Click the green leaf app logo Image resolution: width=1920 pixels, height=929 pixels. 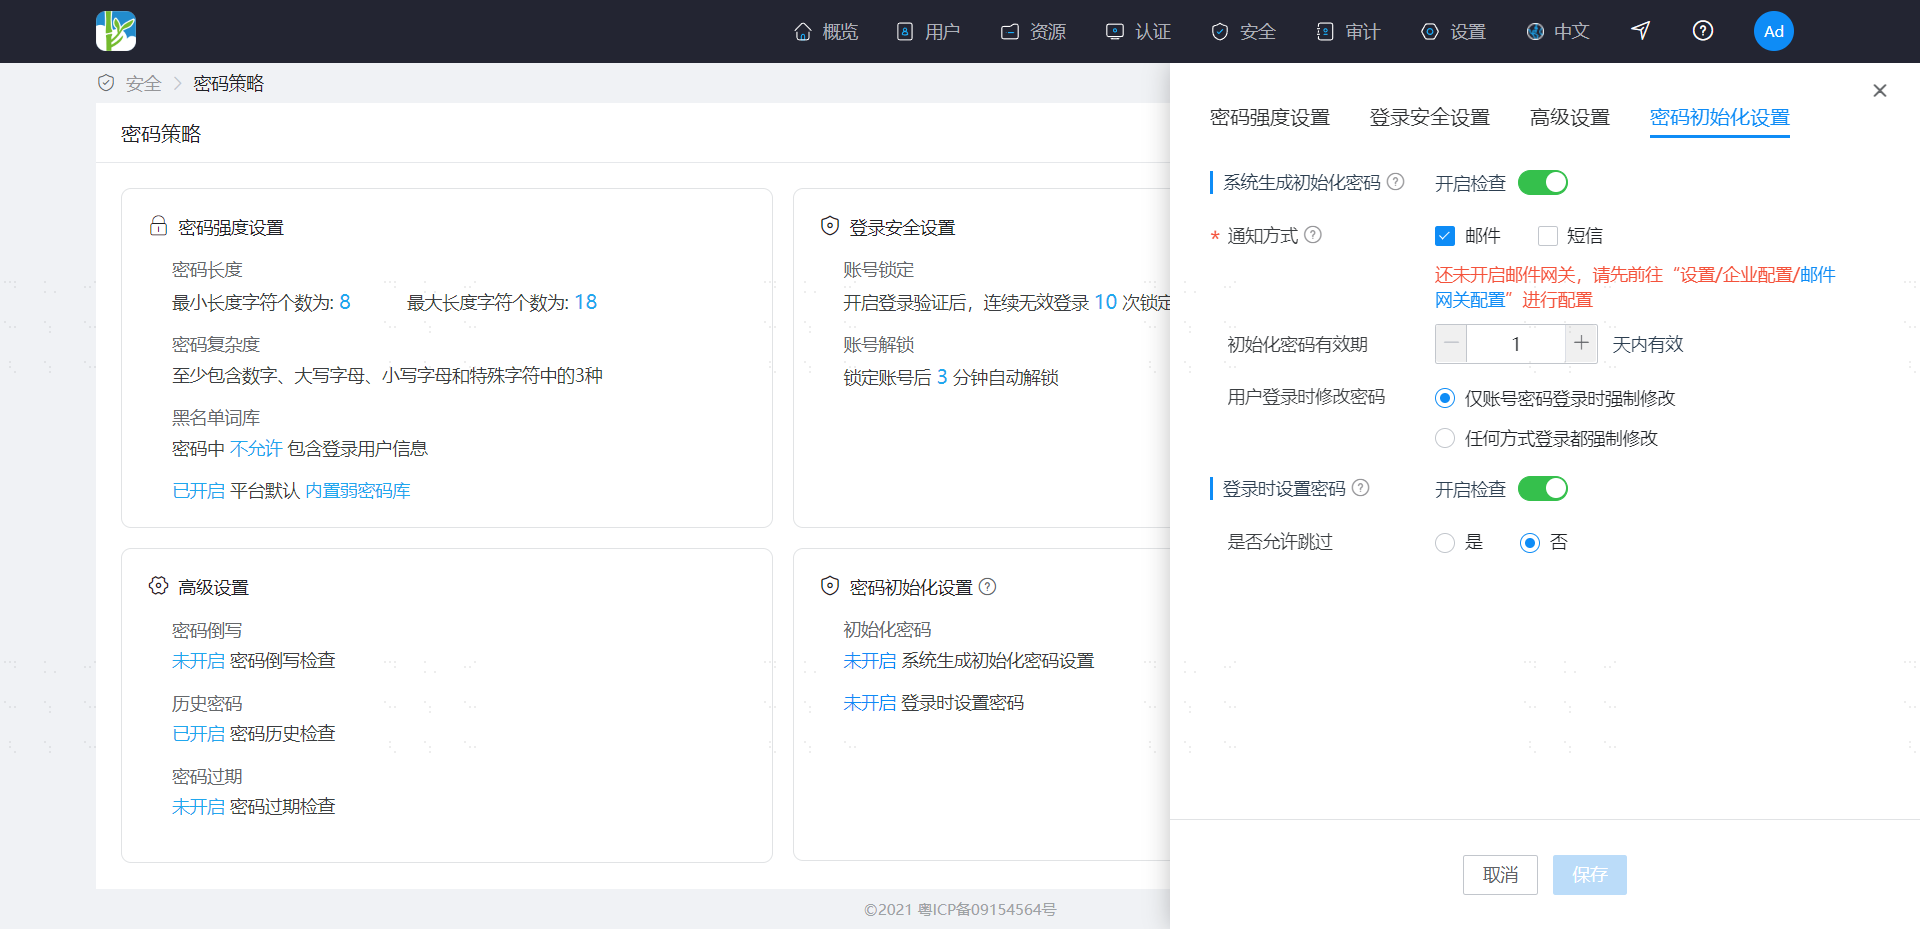pos(116,31)
